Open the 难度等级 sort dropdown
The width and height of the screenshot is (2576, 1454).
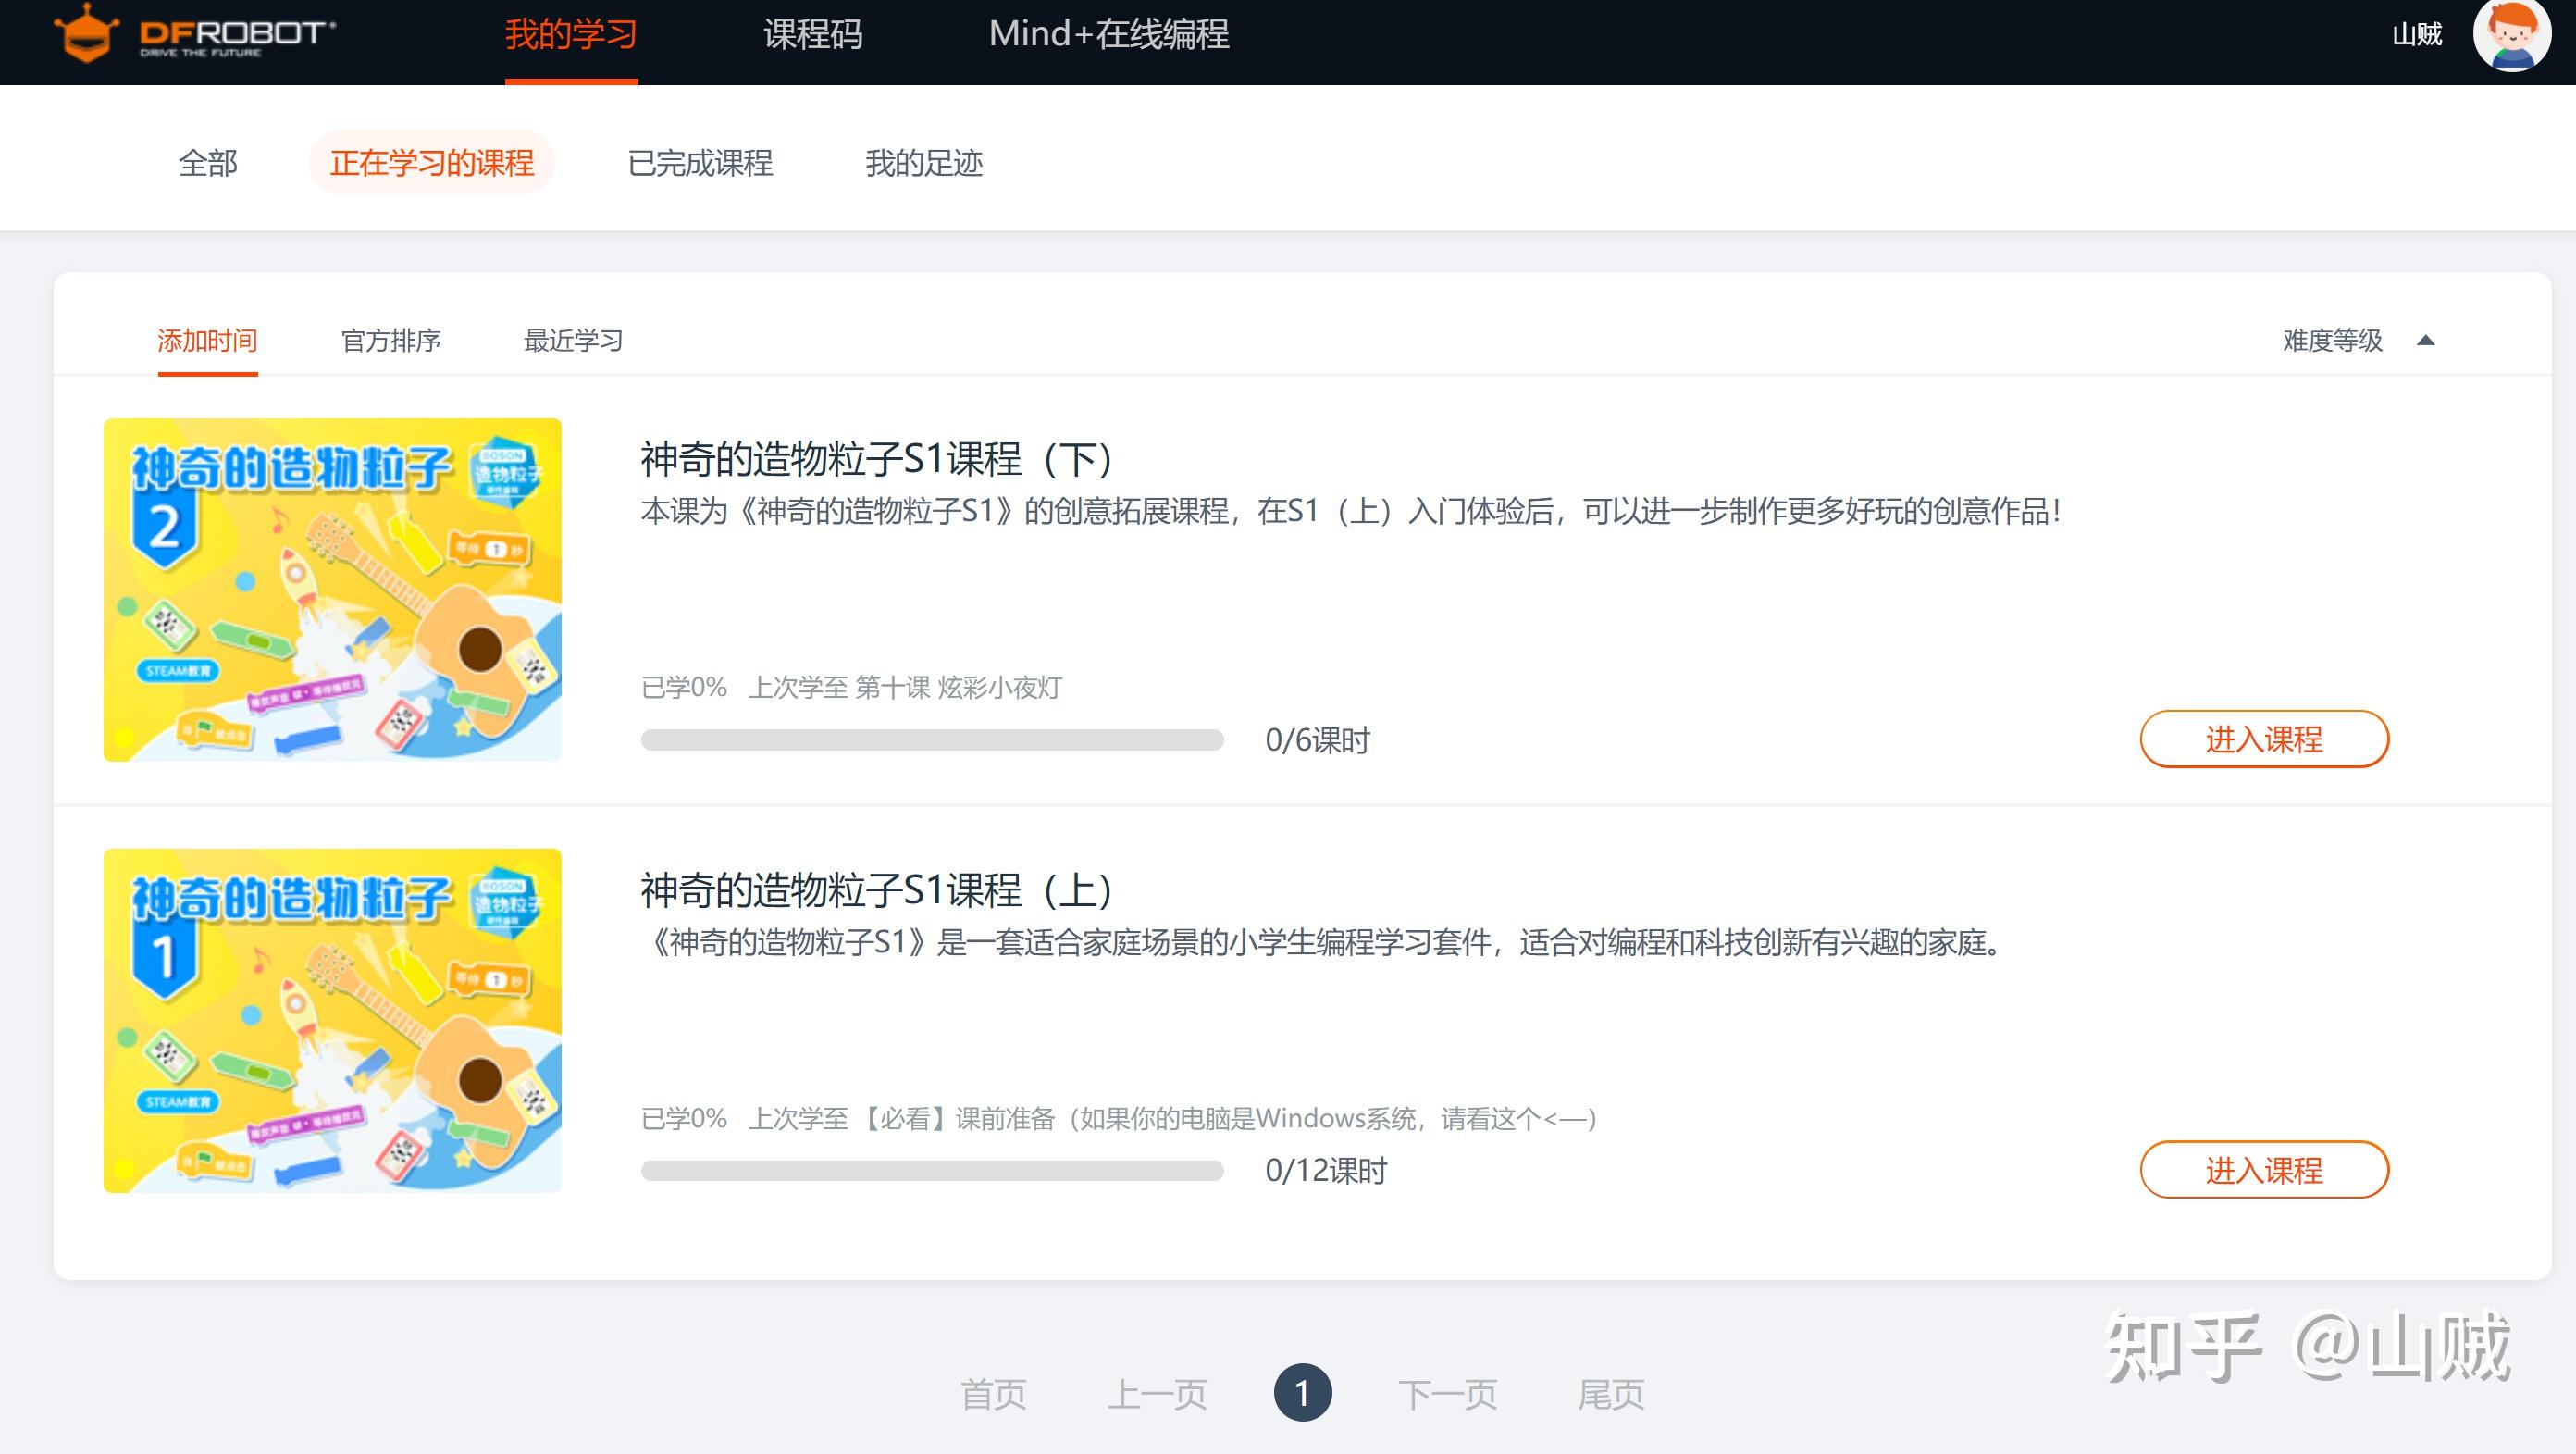click(x=2332, y=341)
